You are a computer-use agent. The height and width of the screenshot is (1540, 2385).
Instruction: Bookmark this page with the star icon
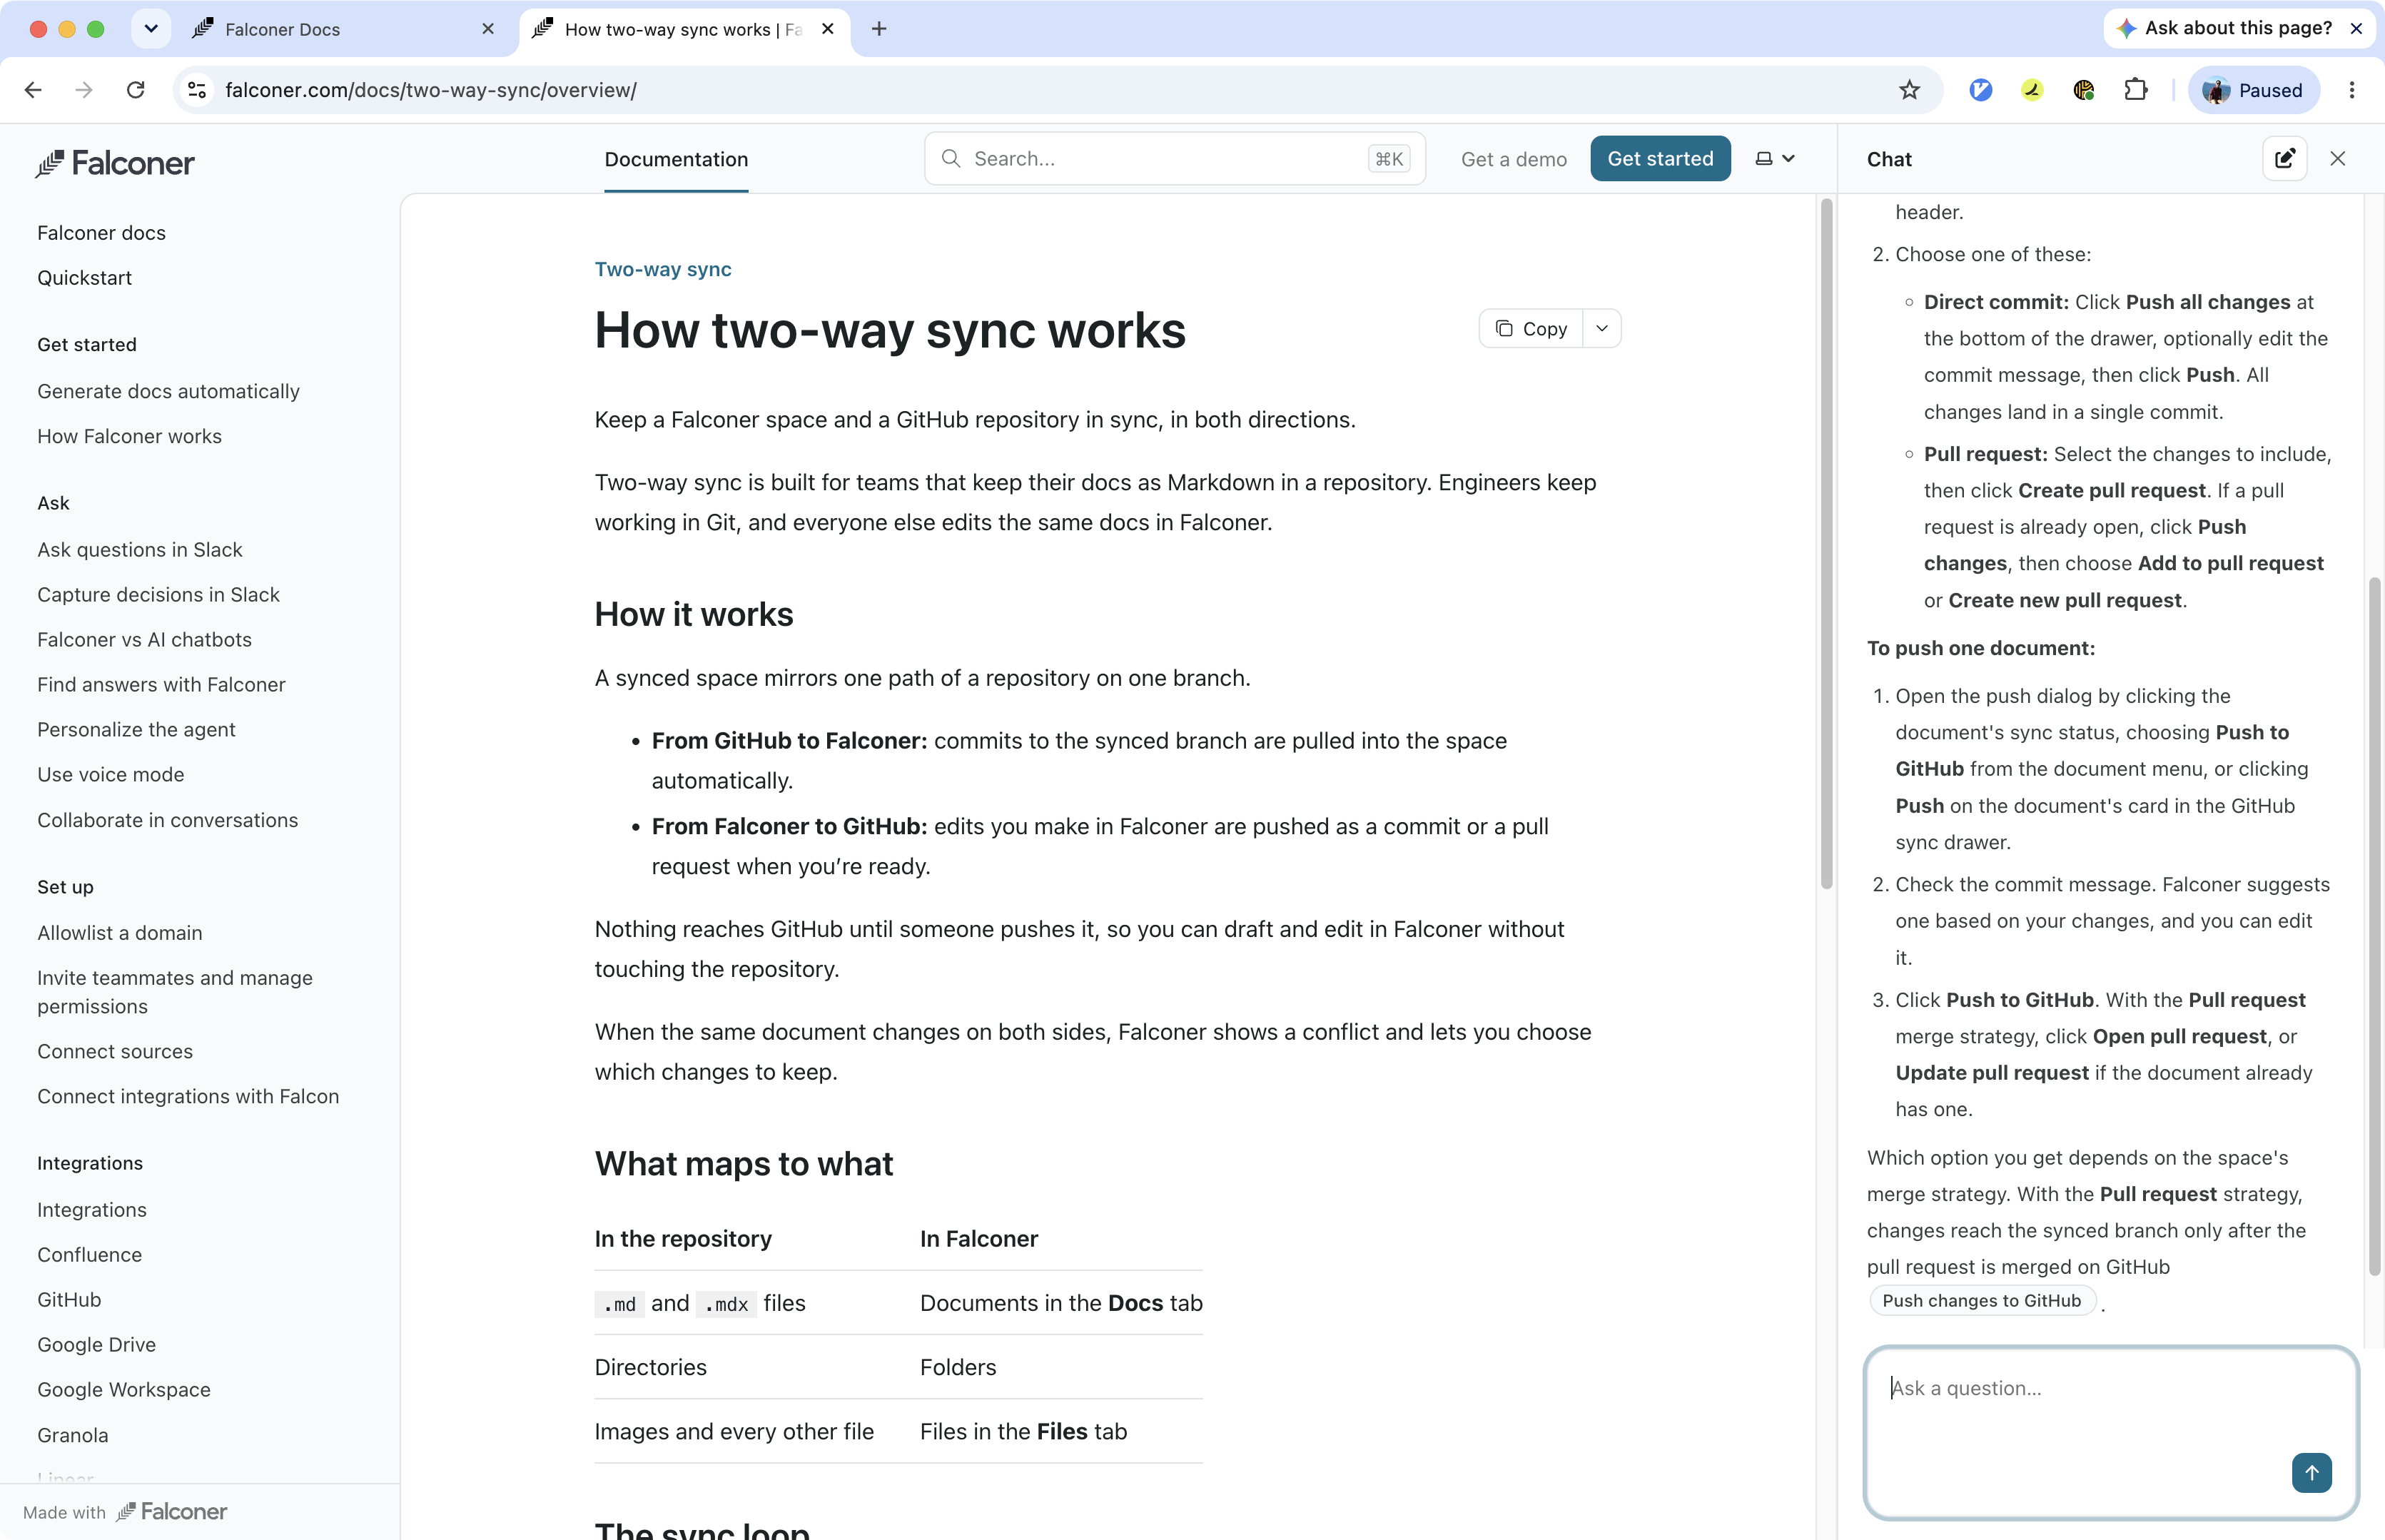coord(1909,90)
